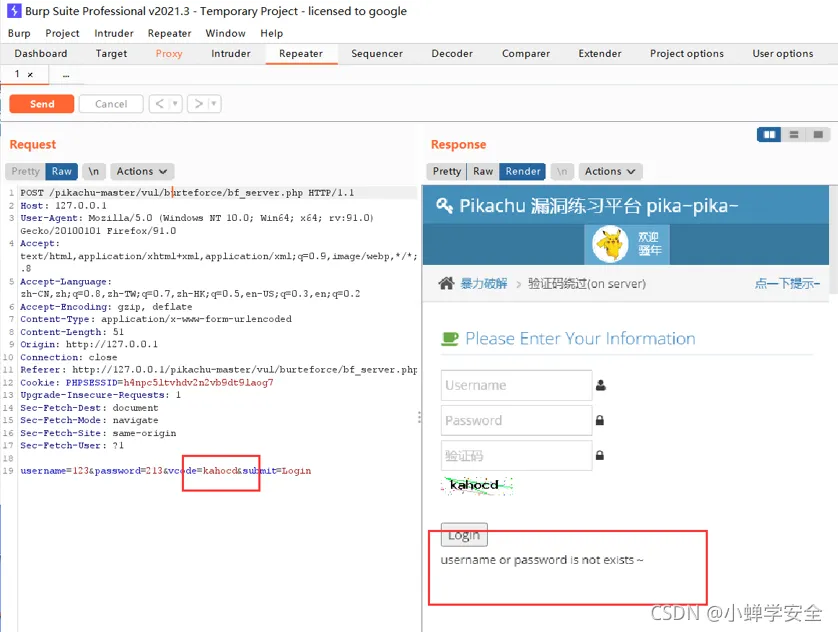The width and height of the screenshot is (838, 632).
Task: Open back history dropdown arrow
Action: coord(175,104)
